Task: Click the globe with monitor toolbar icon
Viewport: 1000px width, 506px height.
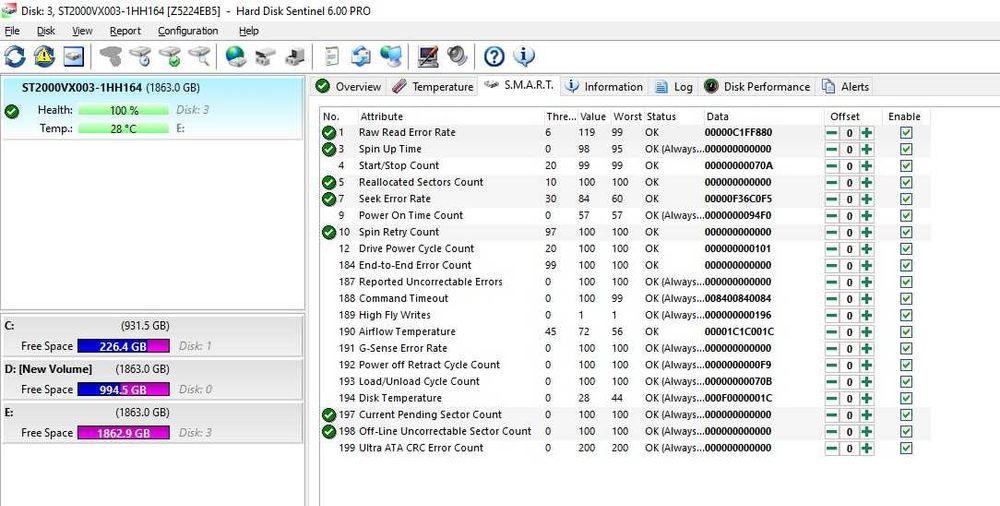Action: point(390,56)
